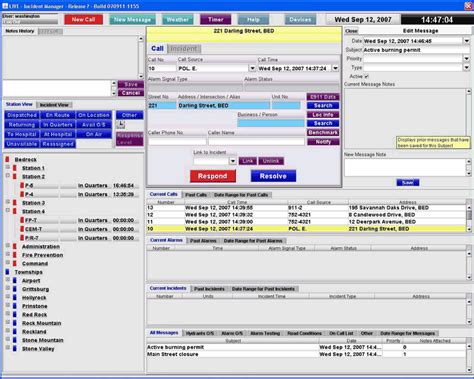Viewport: 474px width, 379px height.
Task: Open the message Type dropdown
Action: coord(466,67)
